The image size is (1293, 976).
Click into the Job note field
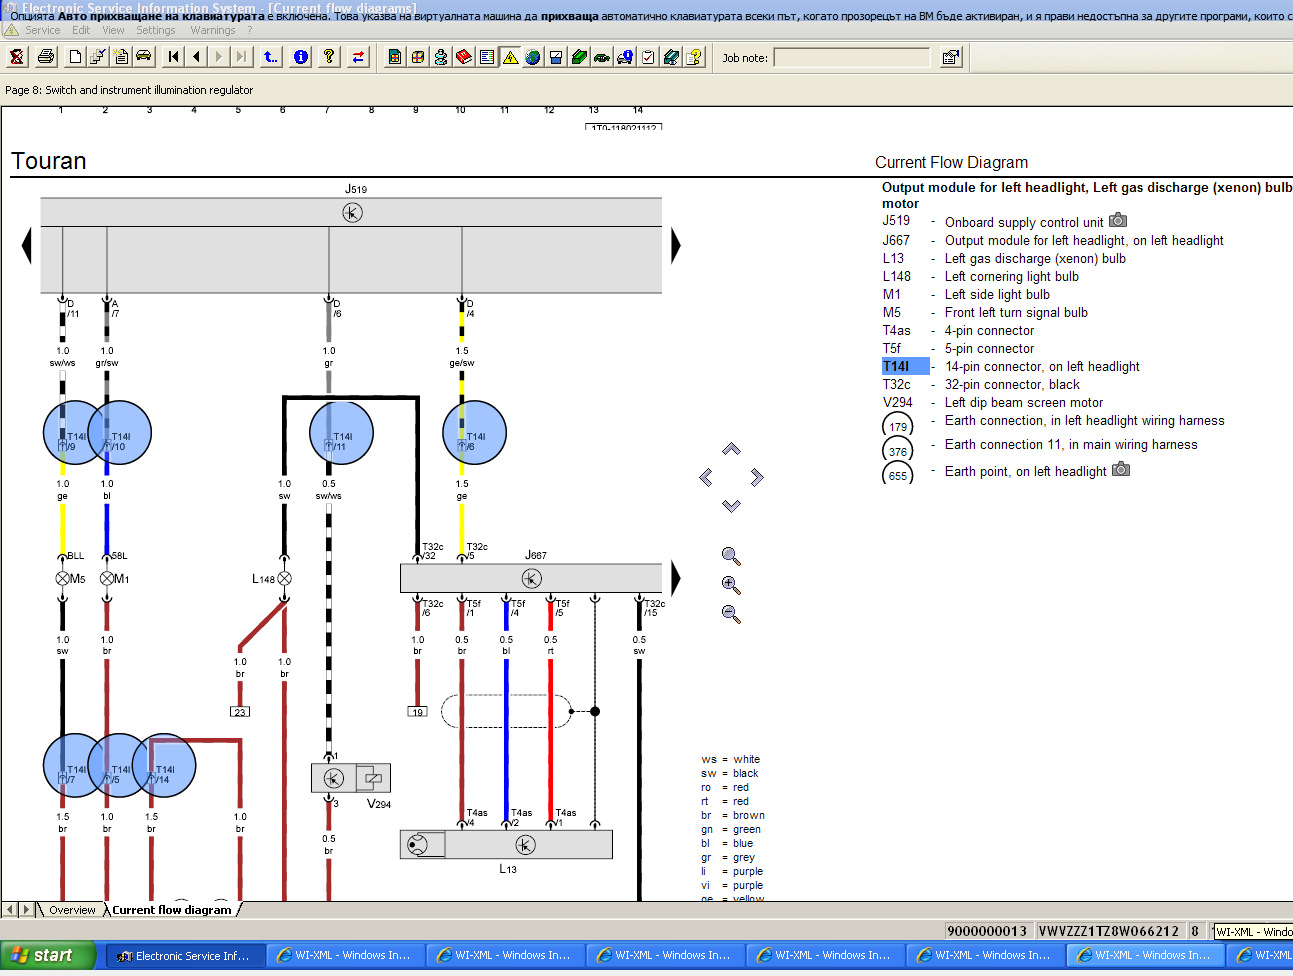(852, 58)
